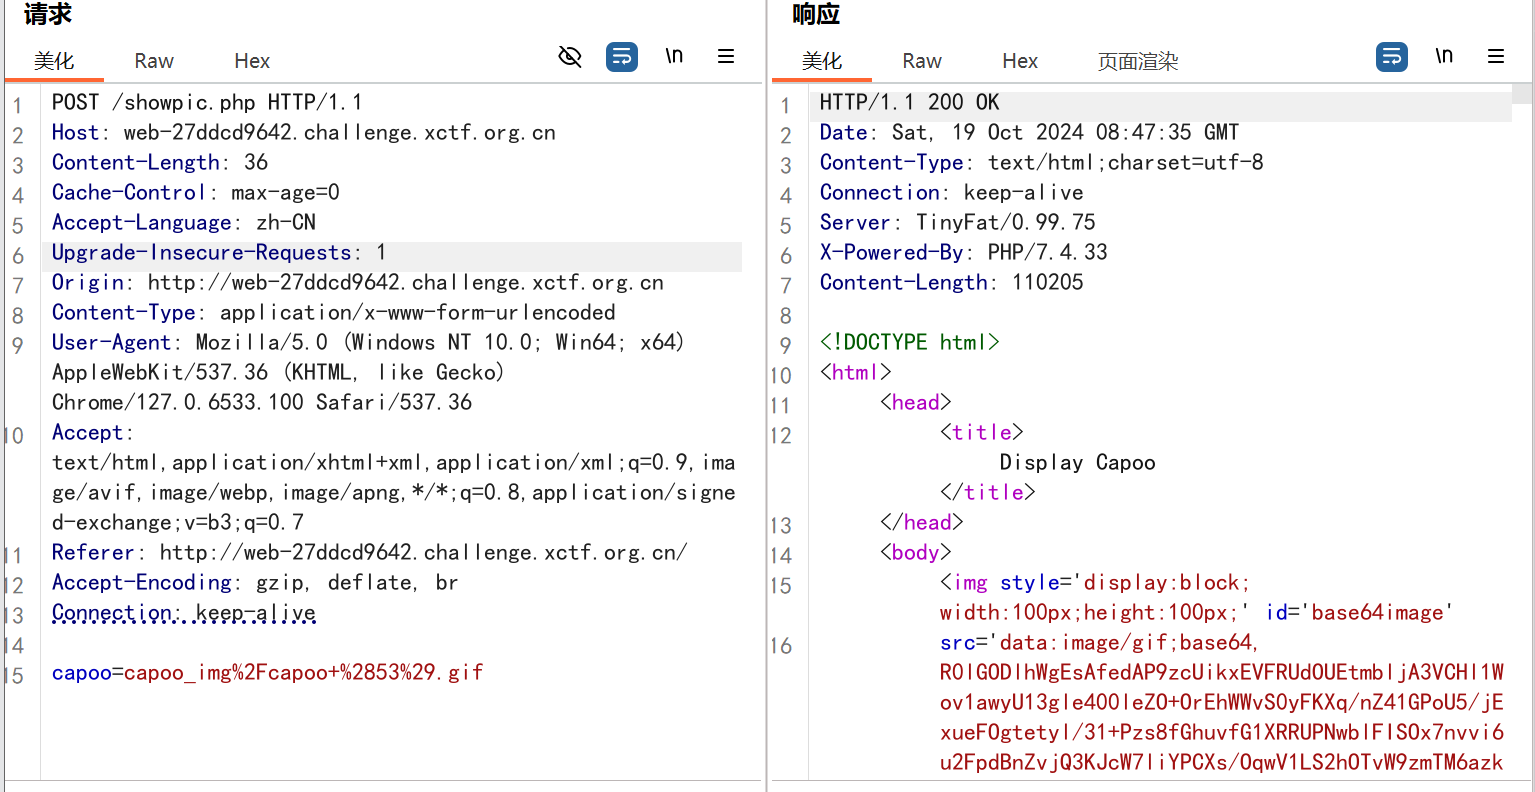The image size is (1535, 792).
Task: Click the </head> closing tag in response
Action: (x=922, y=522)
